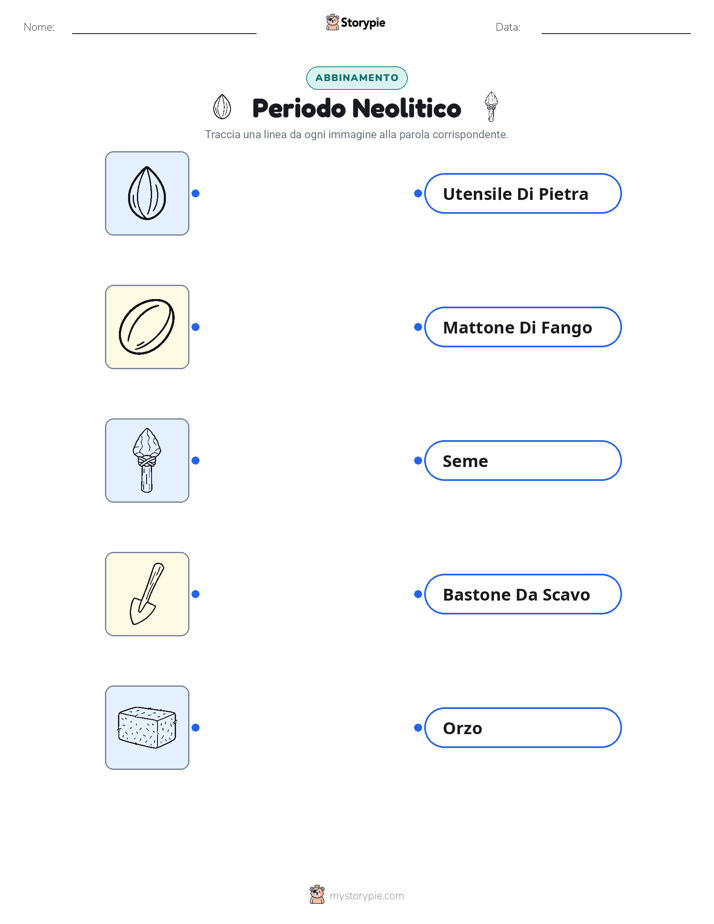Screen dimensions: 714x924
Task: Click the ABBINAMENTO badge
Action: [x=357, y=78]
